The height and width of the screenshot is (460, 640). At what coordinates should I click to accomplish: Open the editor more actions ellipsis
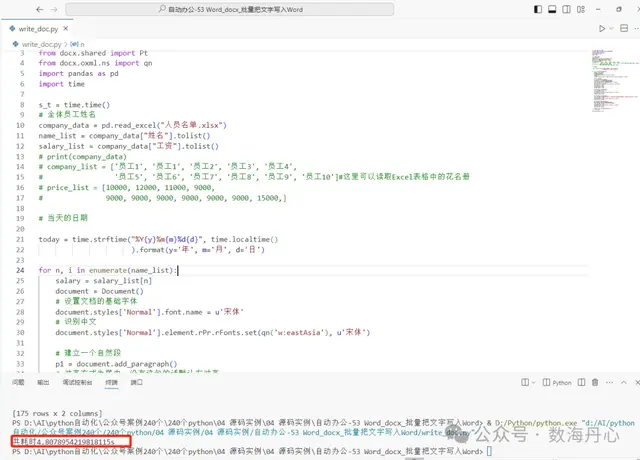click(636, 29)
